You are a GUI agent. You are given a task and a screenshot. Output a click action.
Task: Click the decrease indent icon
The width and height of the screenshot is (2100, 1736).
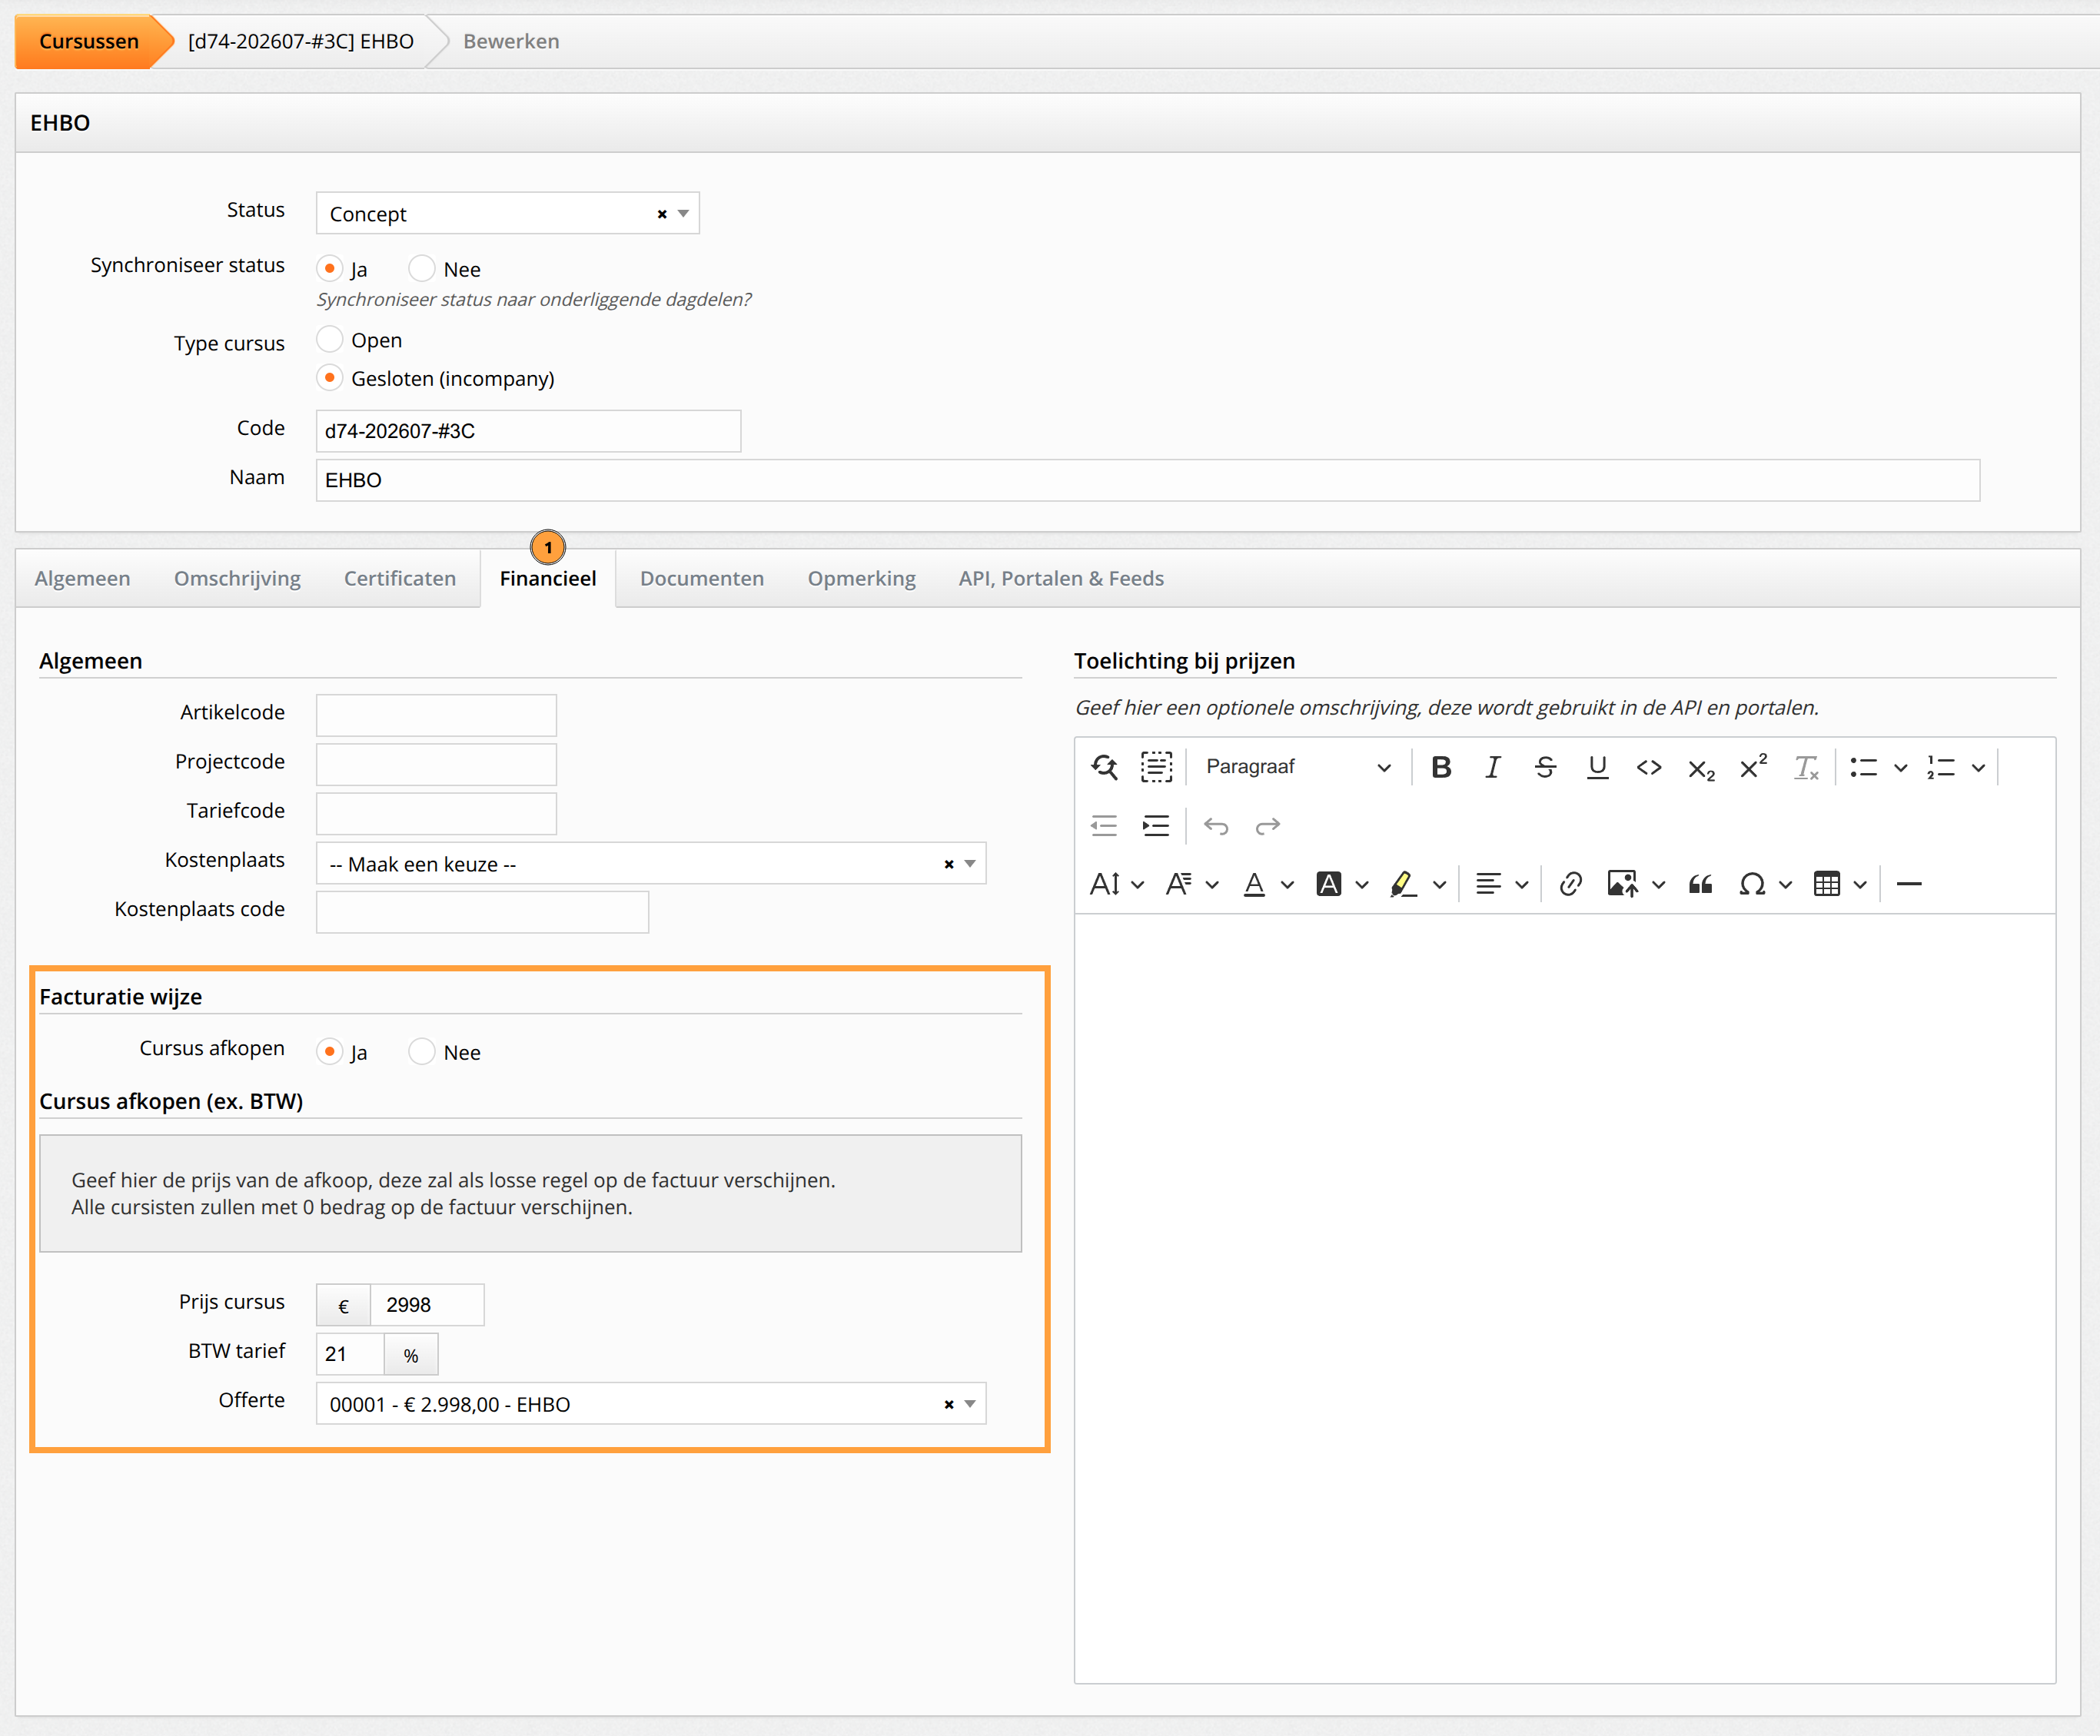(x=1104, y=826)
